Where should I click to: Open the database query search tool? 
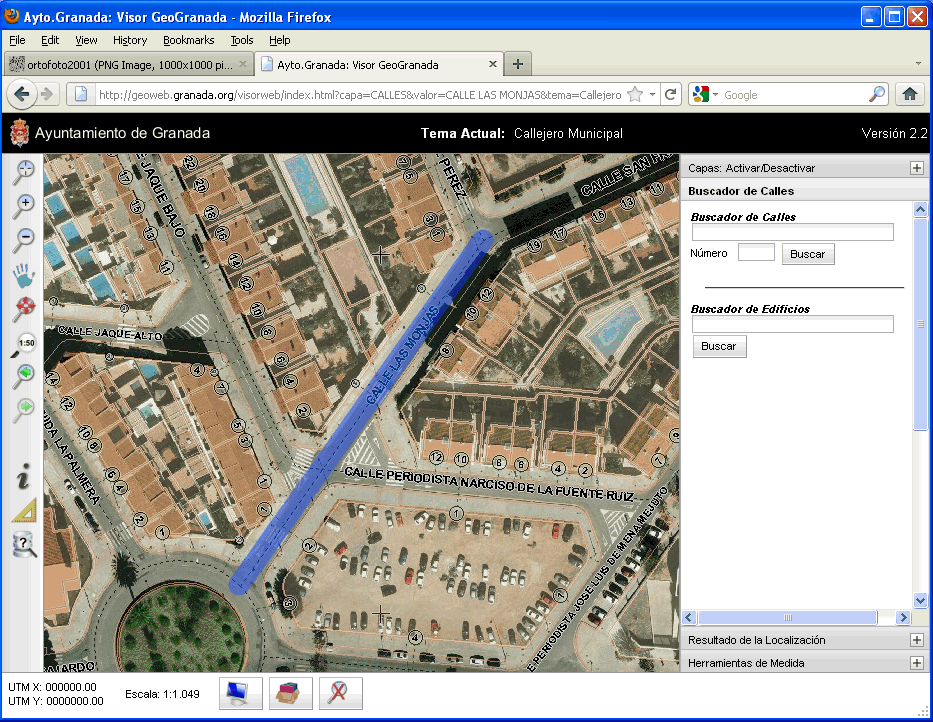point(24,545)
